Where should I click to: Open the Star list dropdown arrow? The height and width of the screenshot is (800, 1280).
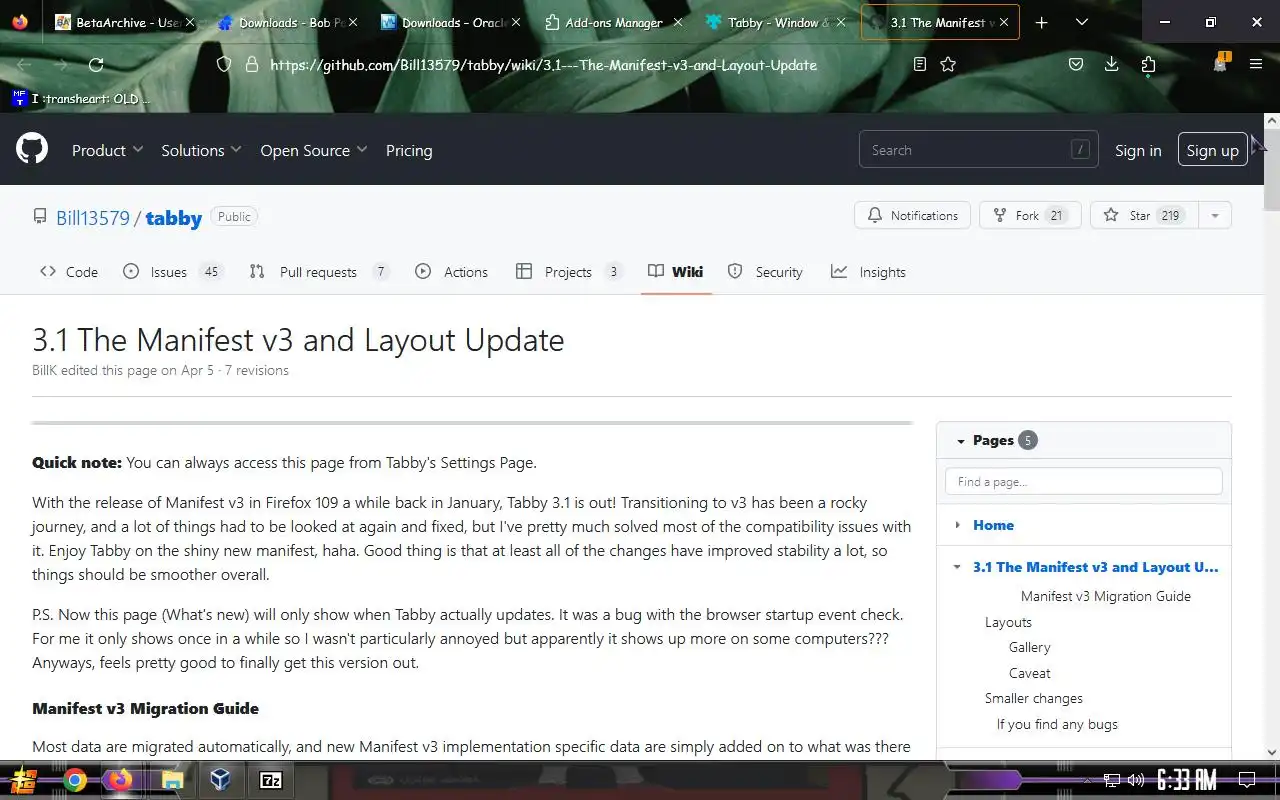[1215, 215]
